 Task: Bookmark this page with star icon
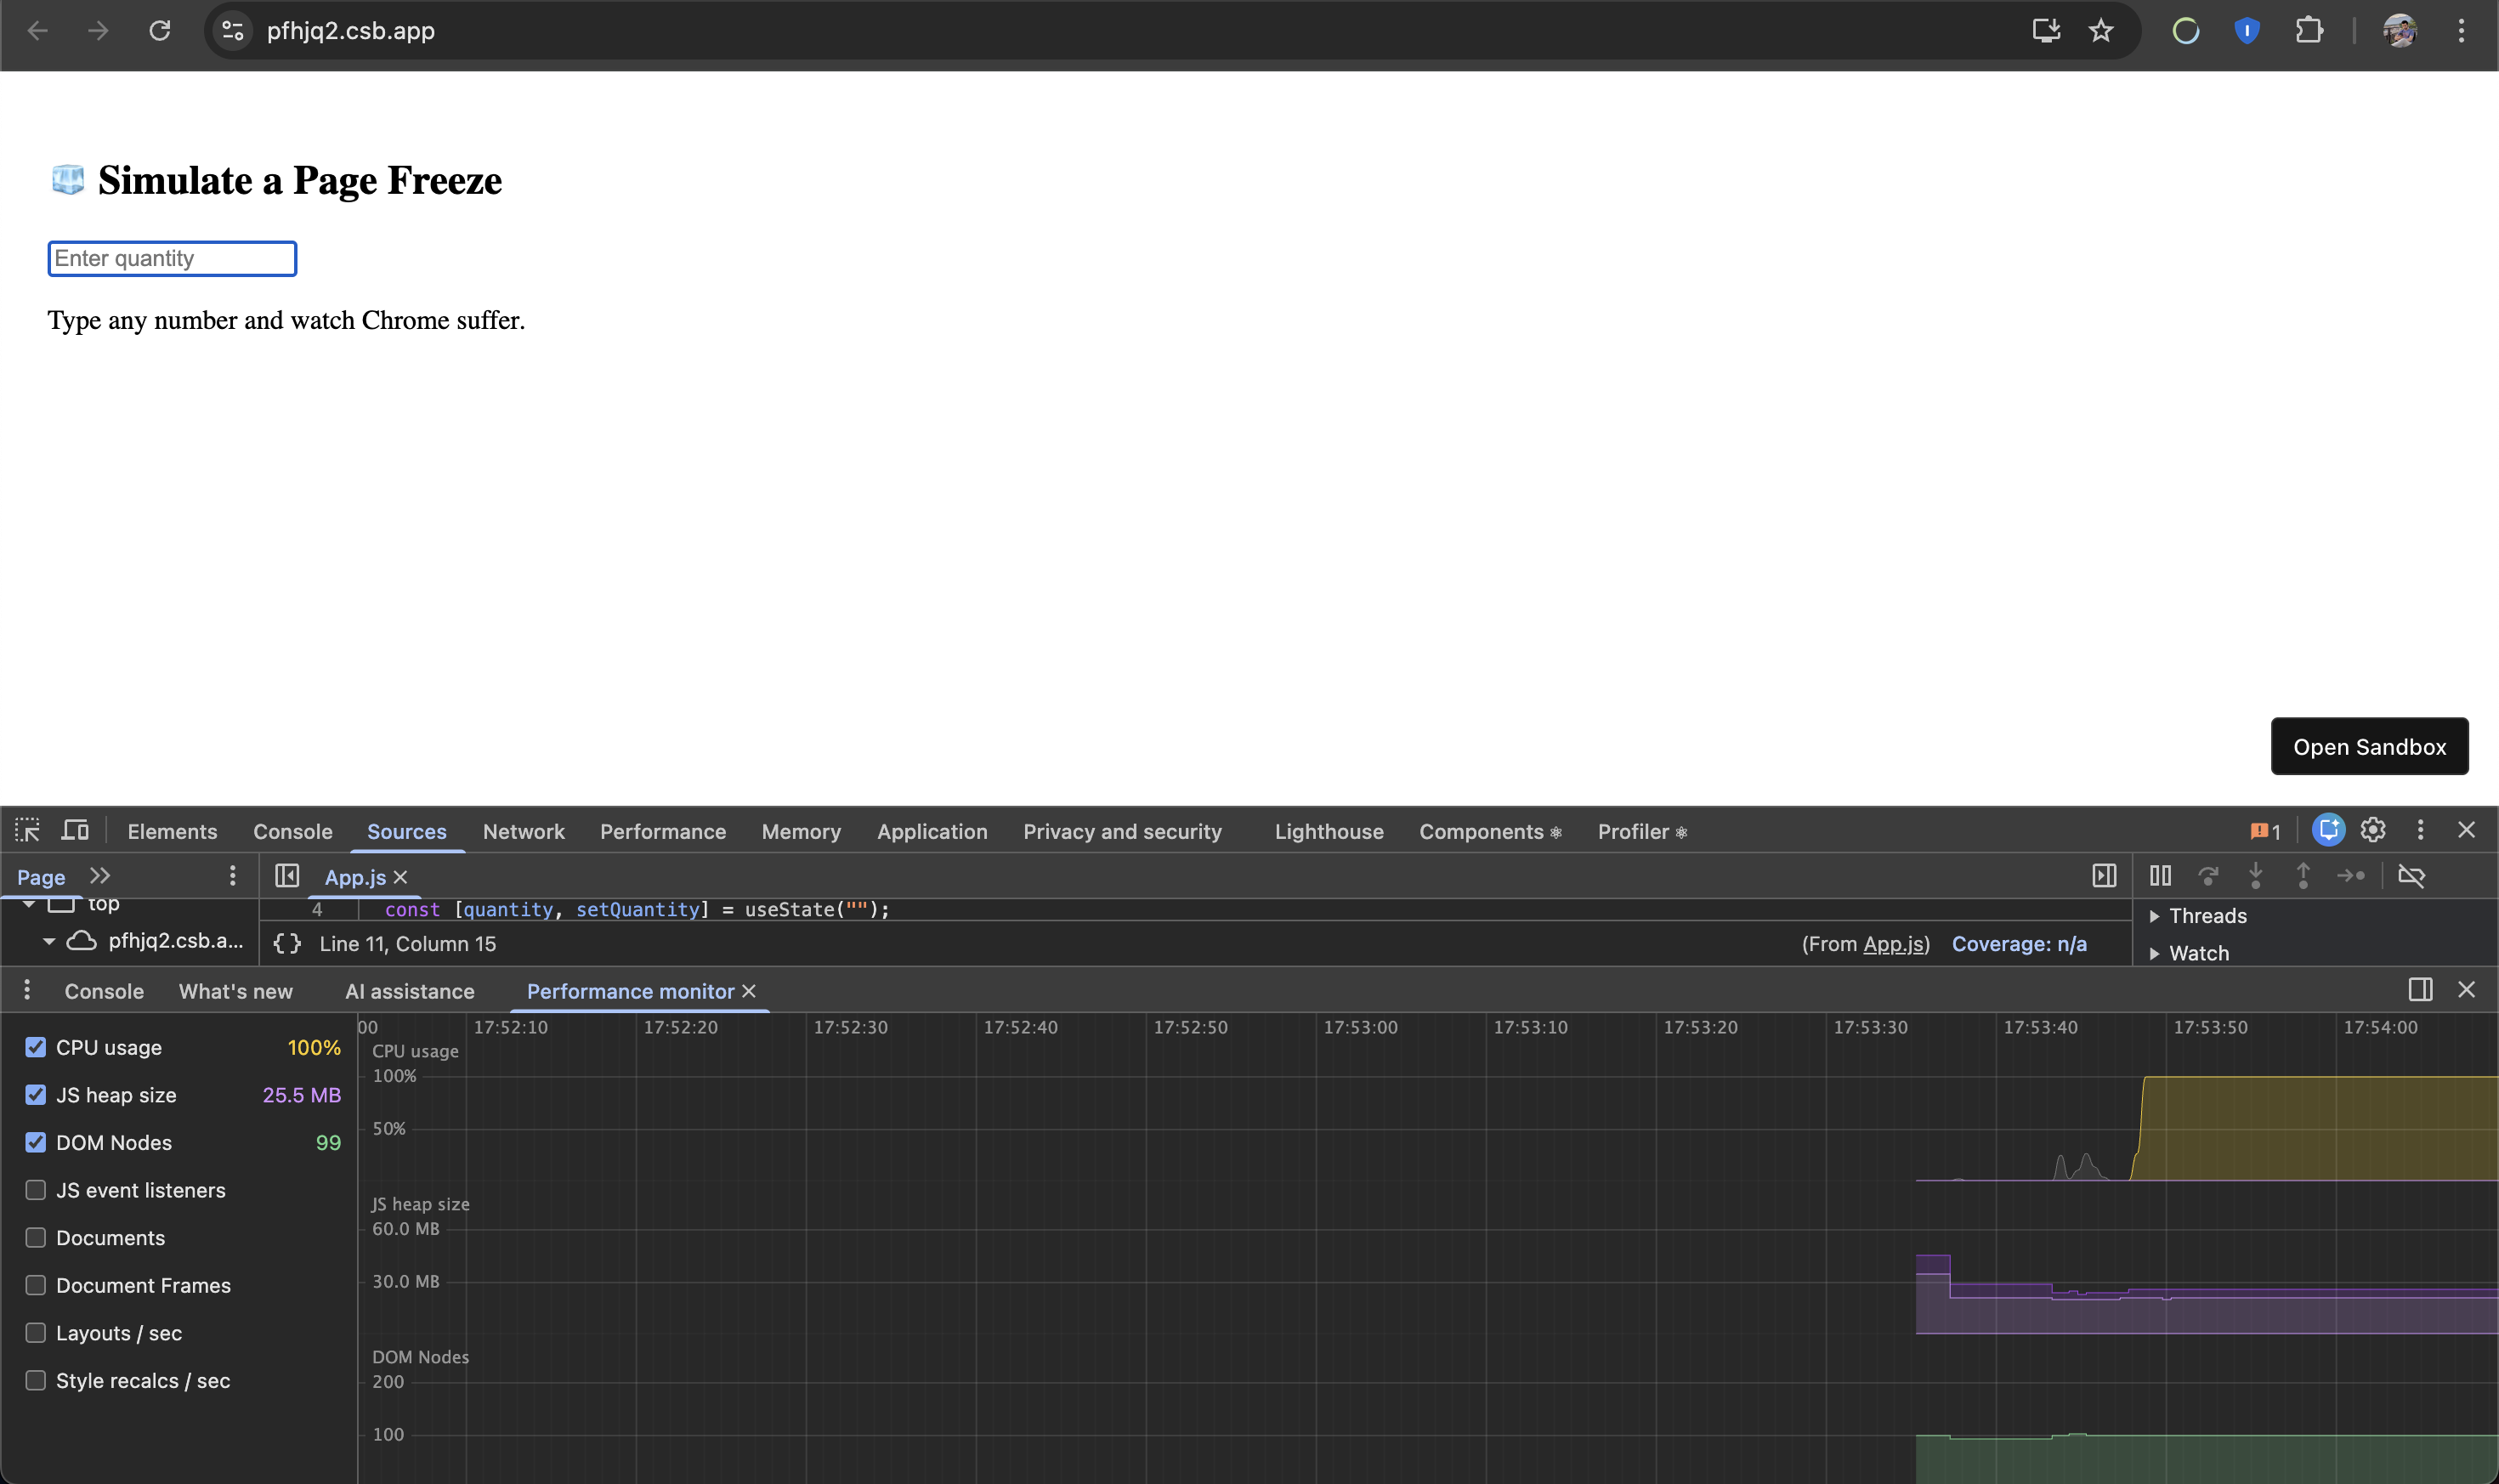[x=2101, y=31]
